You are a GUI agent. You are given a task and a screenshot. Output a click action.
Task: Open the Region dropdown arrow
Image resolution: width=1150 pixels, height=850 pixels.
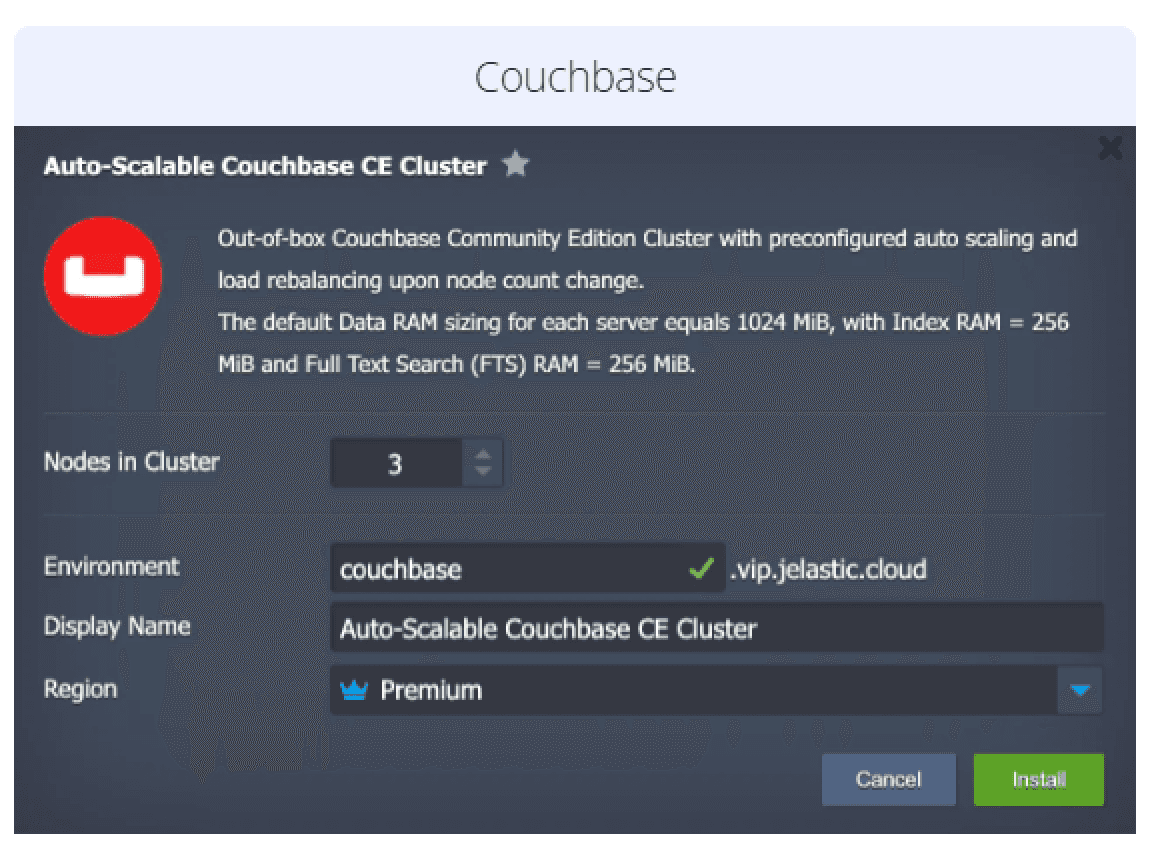tap(1080, 690)
